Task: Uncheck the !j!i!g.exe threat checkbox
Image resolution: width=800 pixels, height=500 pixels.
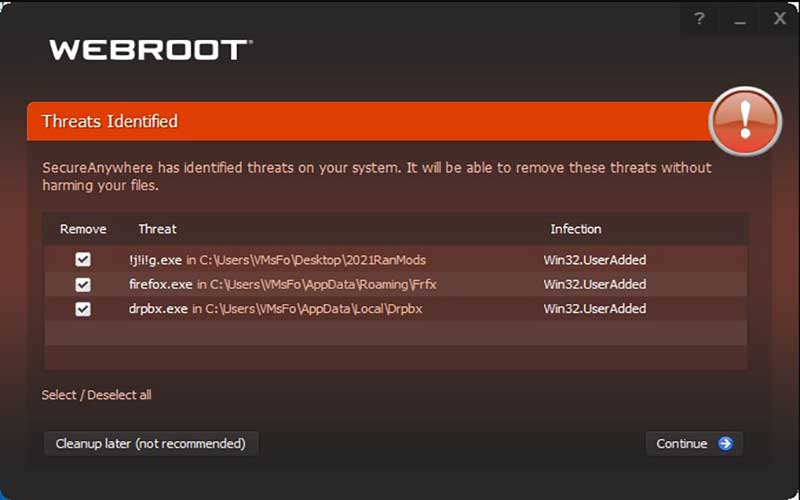Action: tap(83, 260)
